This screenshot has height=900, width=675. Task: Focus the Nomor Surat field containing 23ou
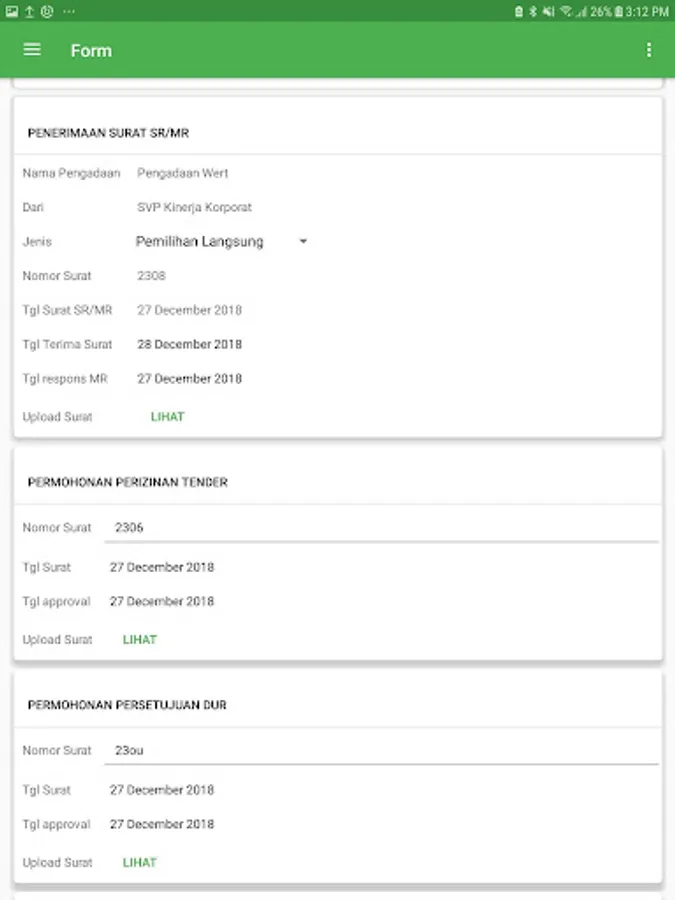point(380,750)
